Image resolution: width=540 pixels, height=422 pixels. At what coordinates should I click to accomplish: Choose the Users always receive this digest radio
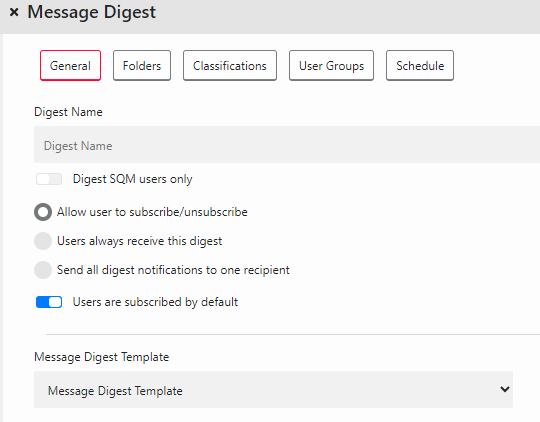43,241
